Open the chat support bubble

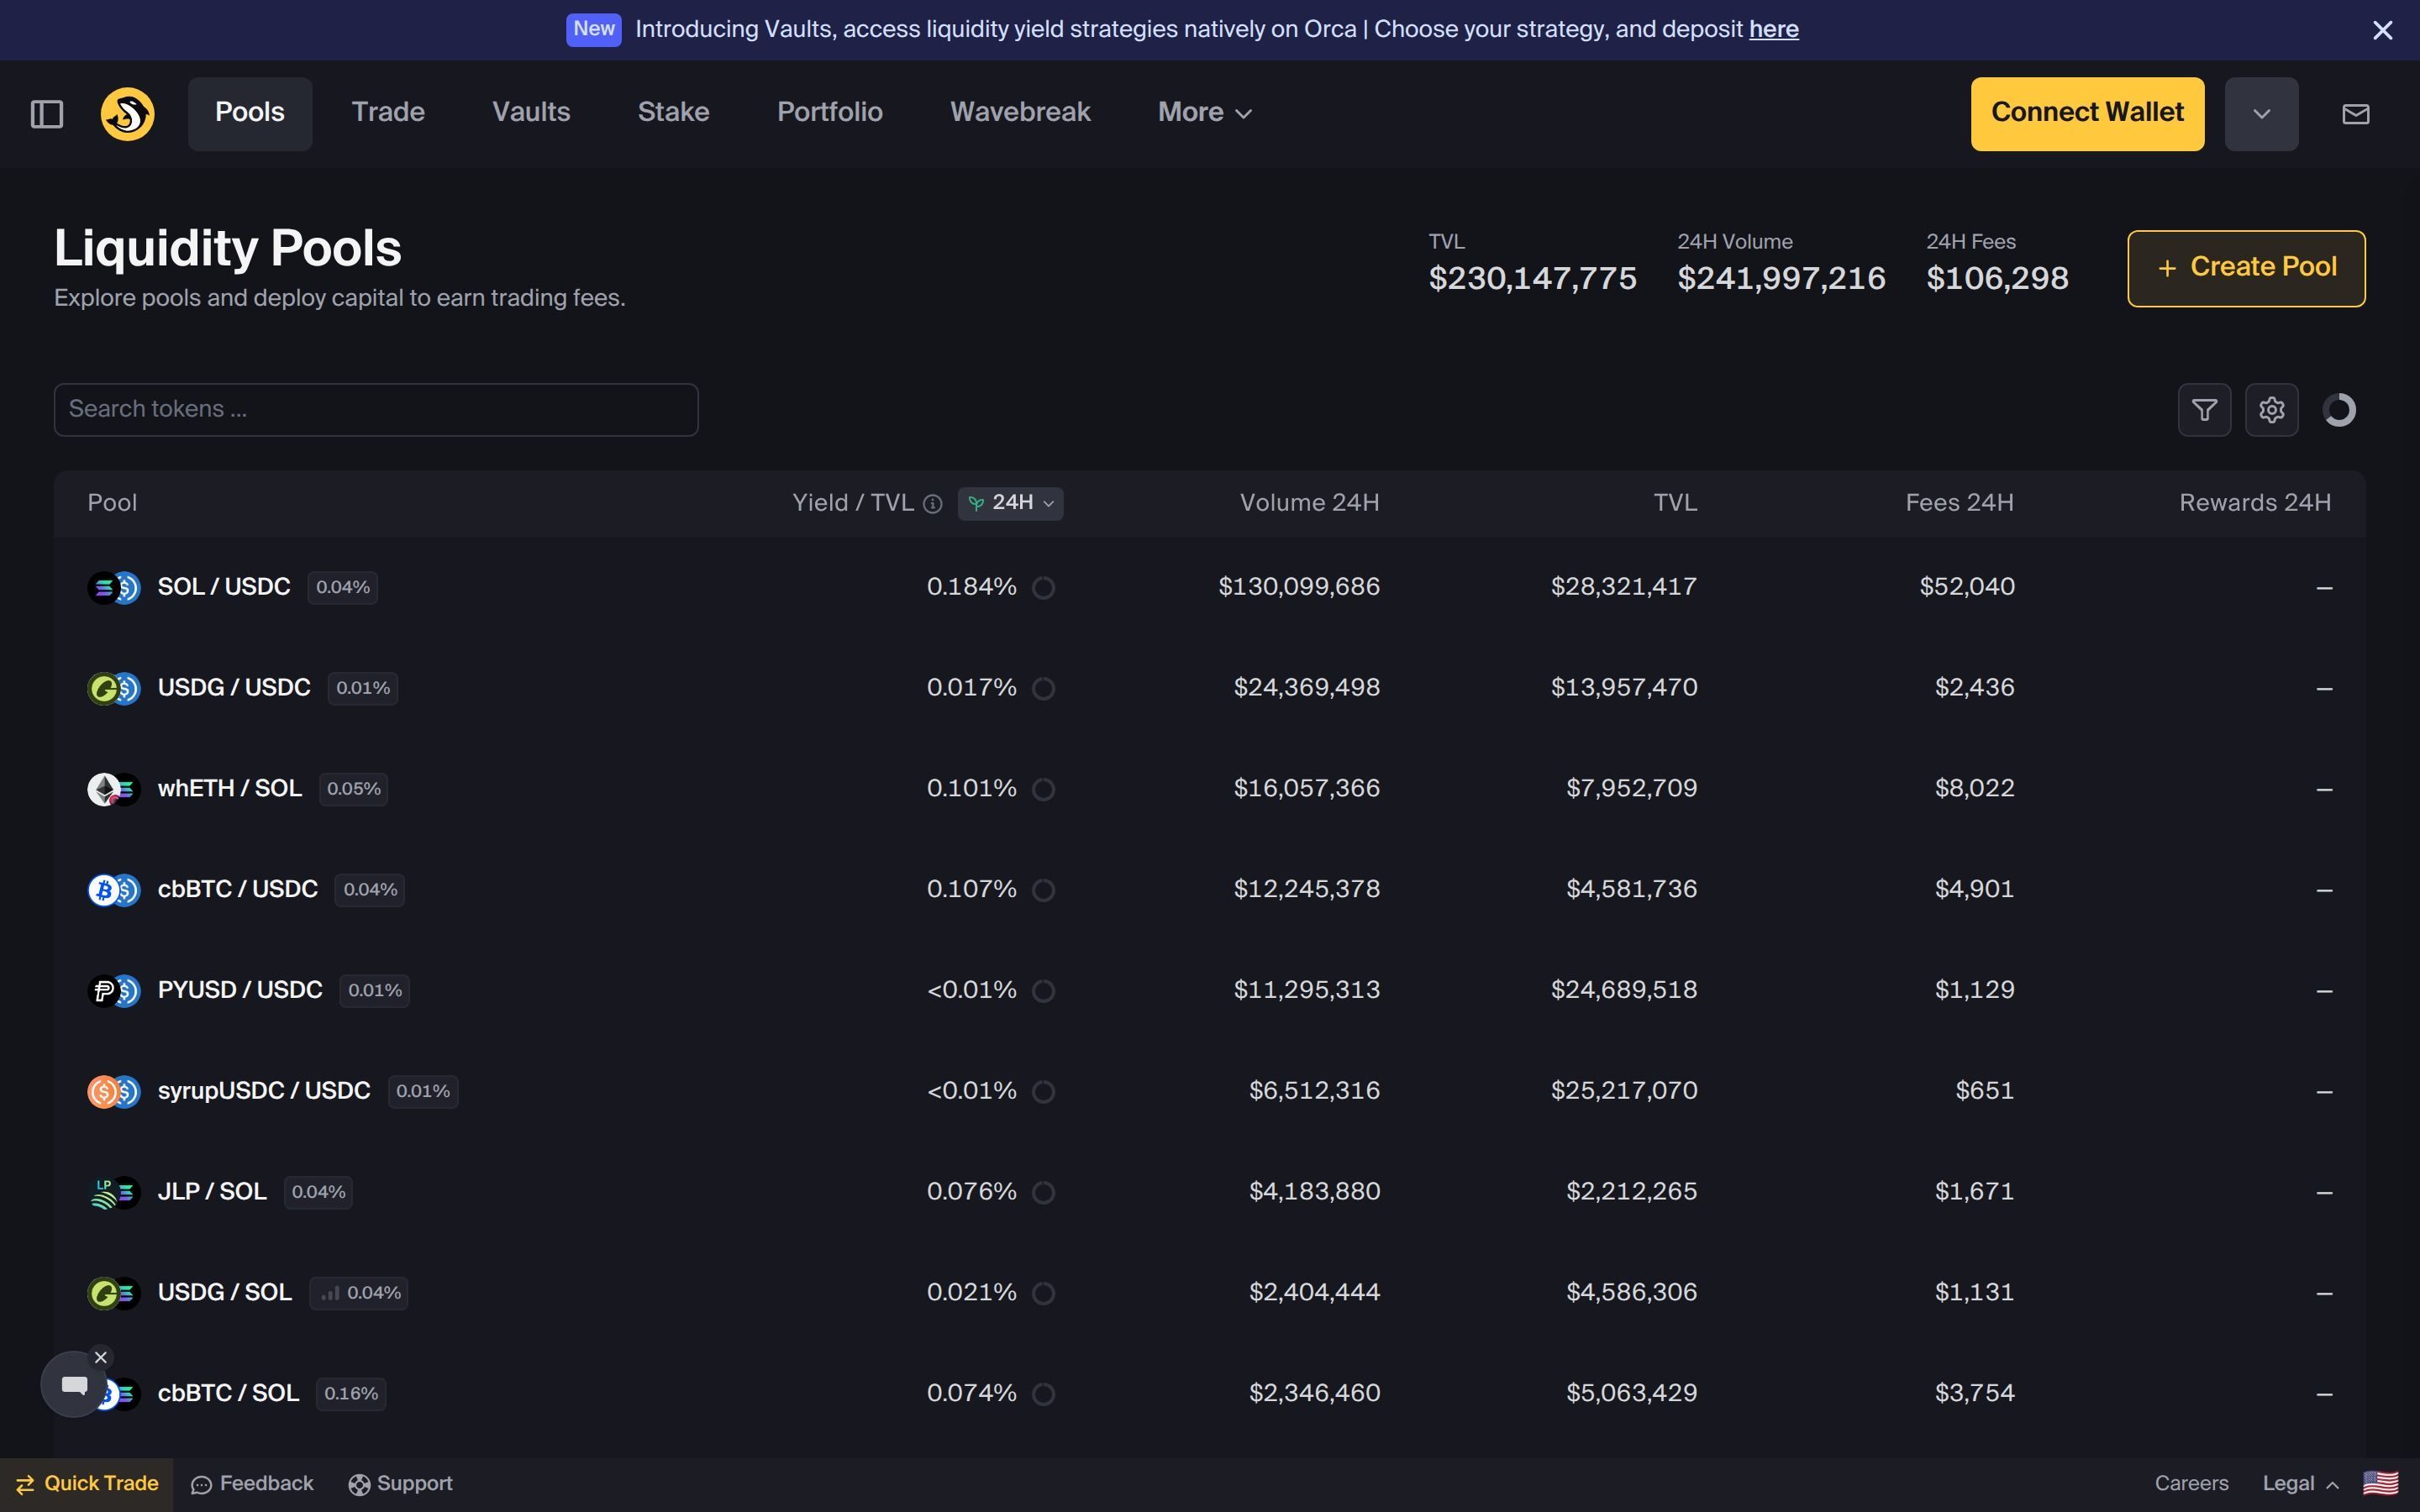pos(73,1385)
